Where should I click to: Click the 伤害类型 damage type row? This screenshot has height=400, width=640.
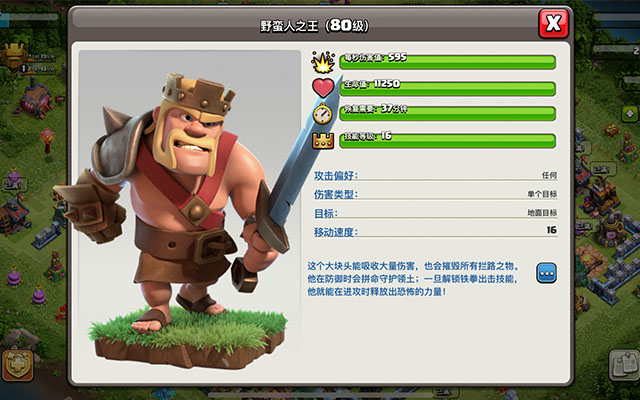click(435, 194)
